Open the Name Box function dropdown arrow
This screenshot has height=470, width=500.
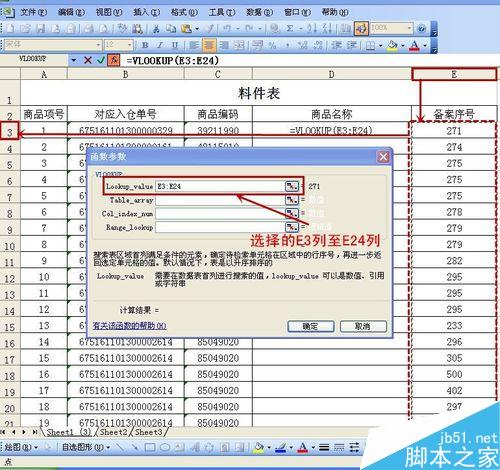(74, 60)
